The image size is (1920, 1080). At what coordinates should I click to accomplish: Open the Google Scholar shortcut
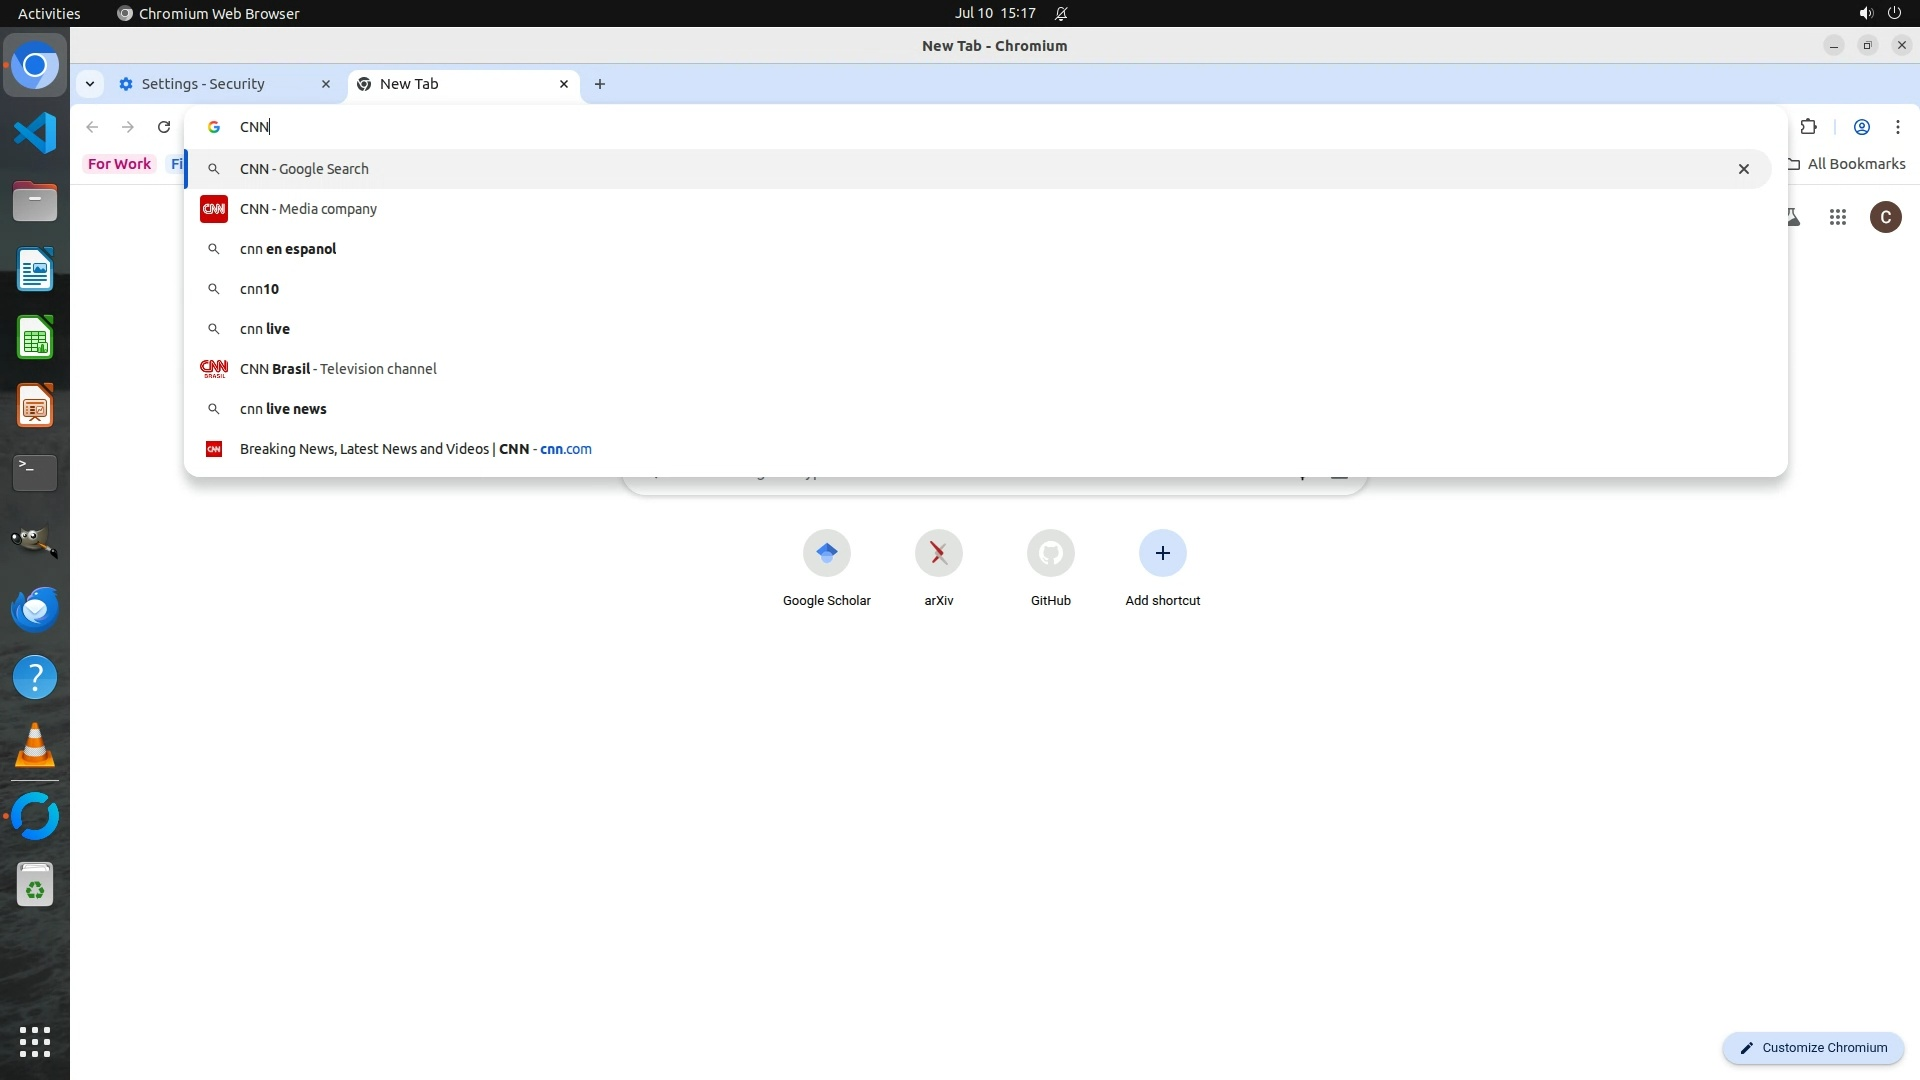pos(826,553)
